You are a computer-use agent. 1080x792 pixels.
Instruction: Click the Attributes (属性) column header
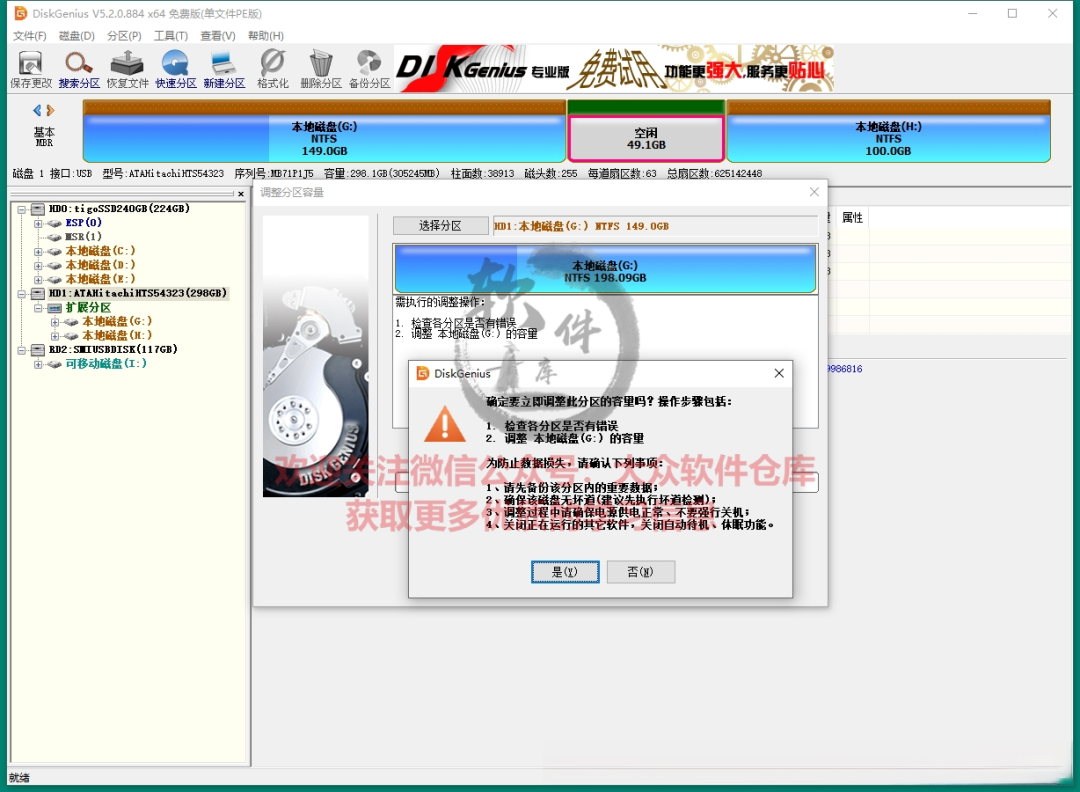tap(853, 218)
